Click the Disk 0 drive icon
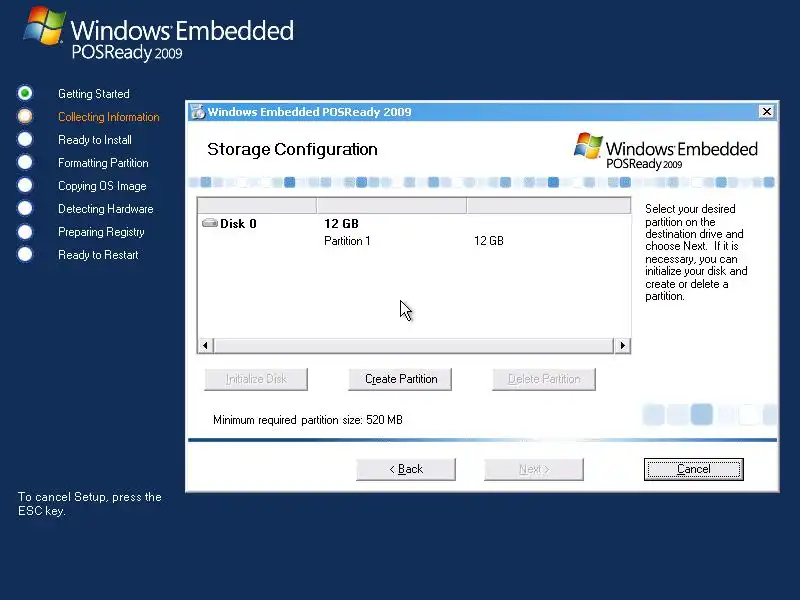The width and height of the screenshot is (800, 600). [210, 223]
